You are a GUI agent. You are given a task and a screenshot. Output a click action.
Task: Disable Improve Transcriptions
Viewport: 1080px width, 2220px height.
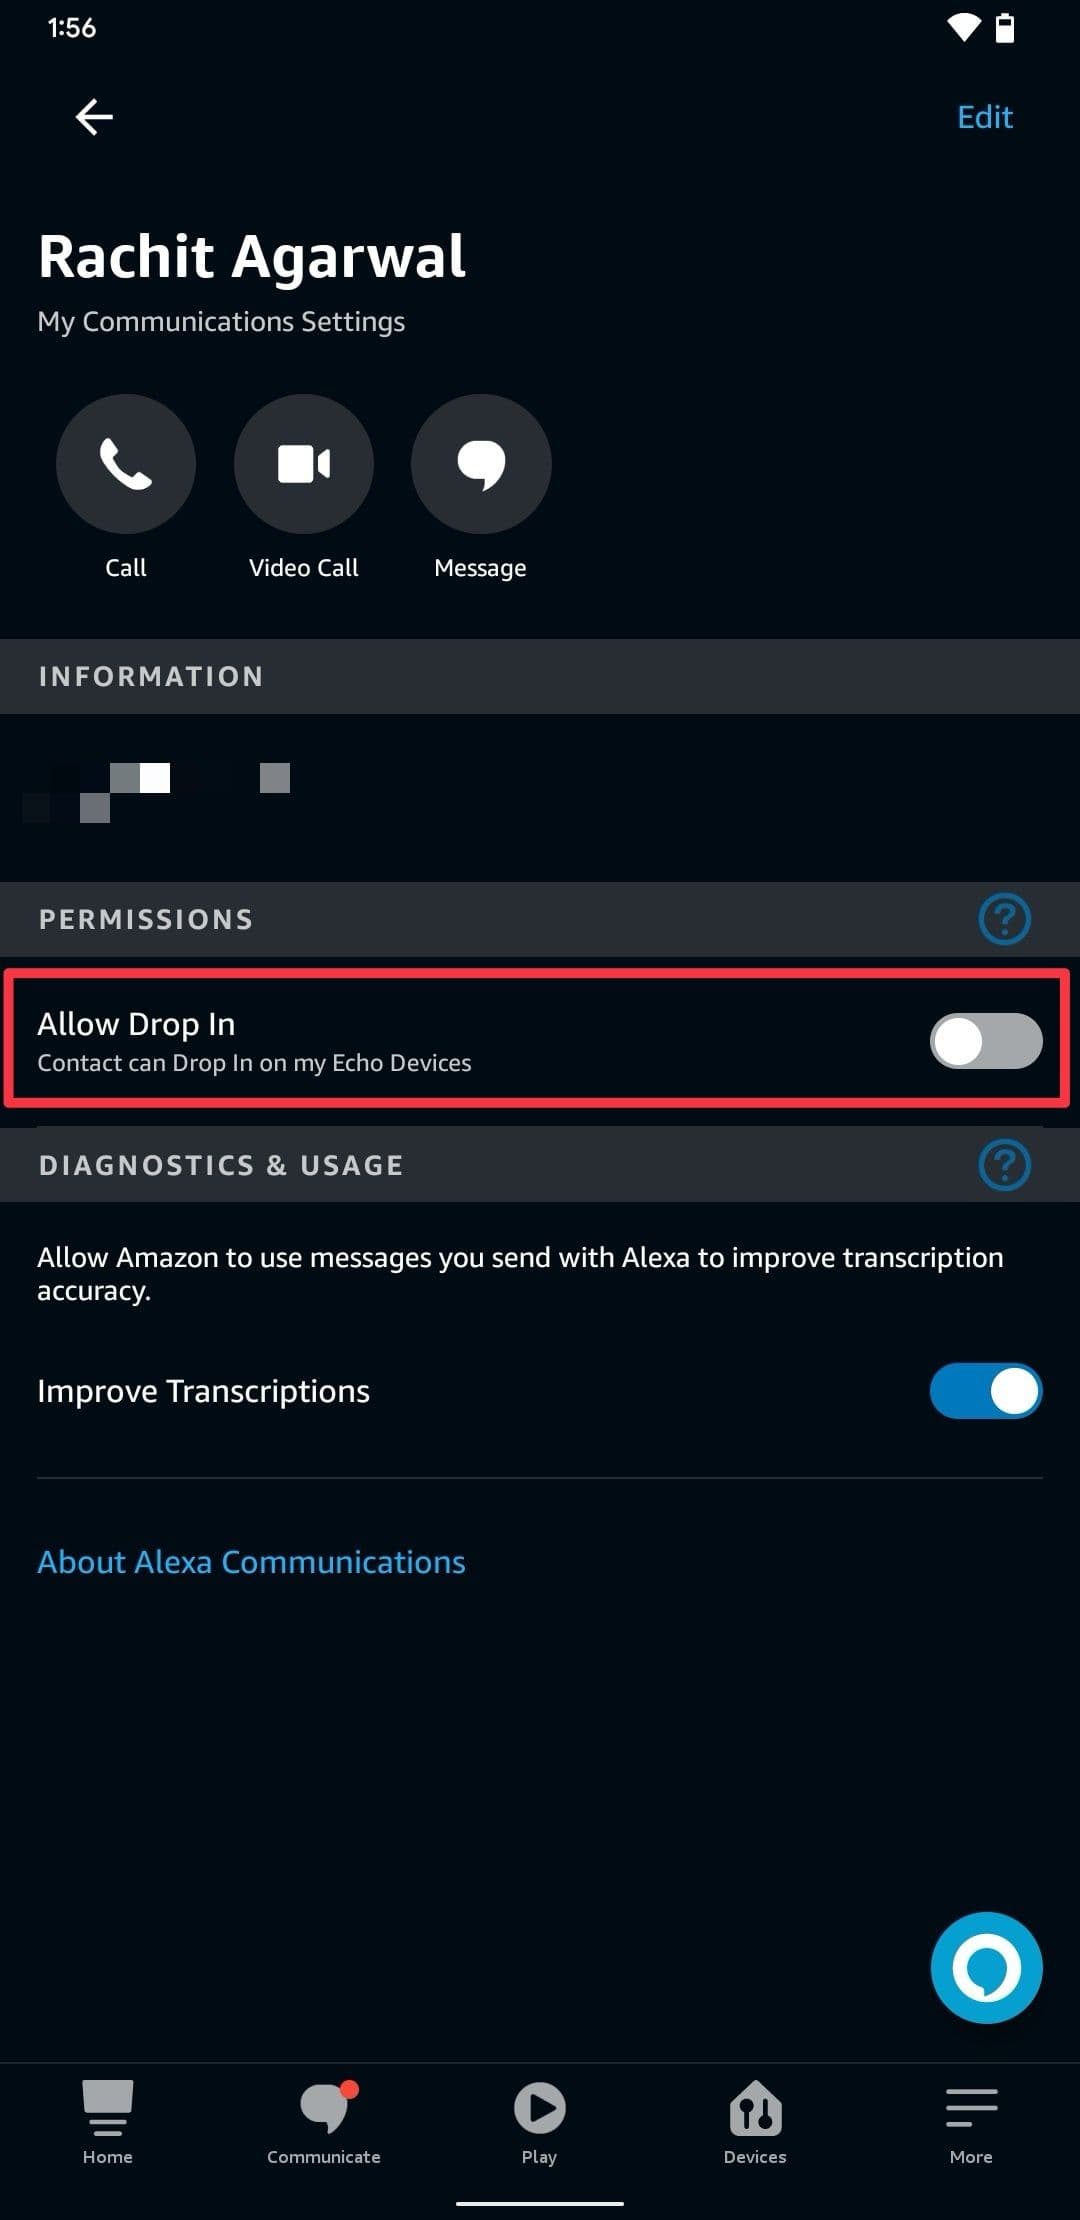click(985, 1390)
